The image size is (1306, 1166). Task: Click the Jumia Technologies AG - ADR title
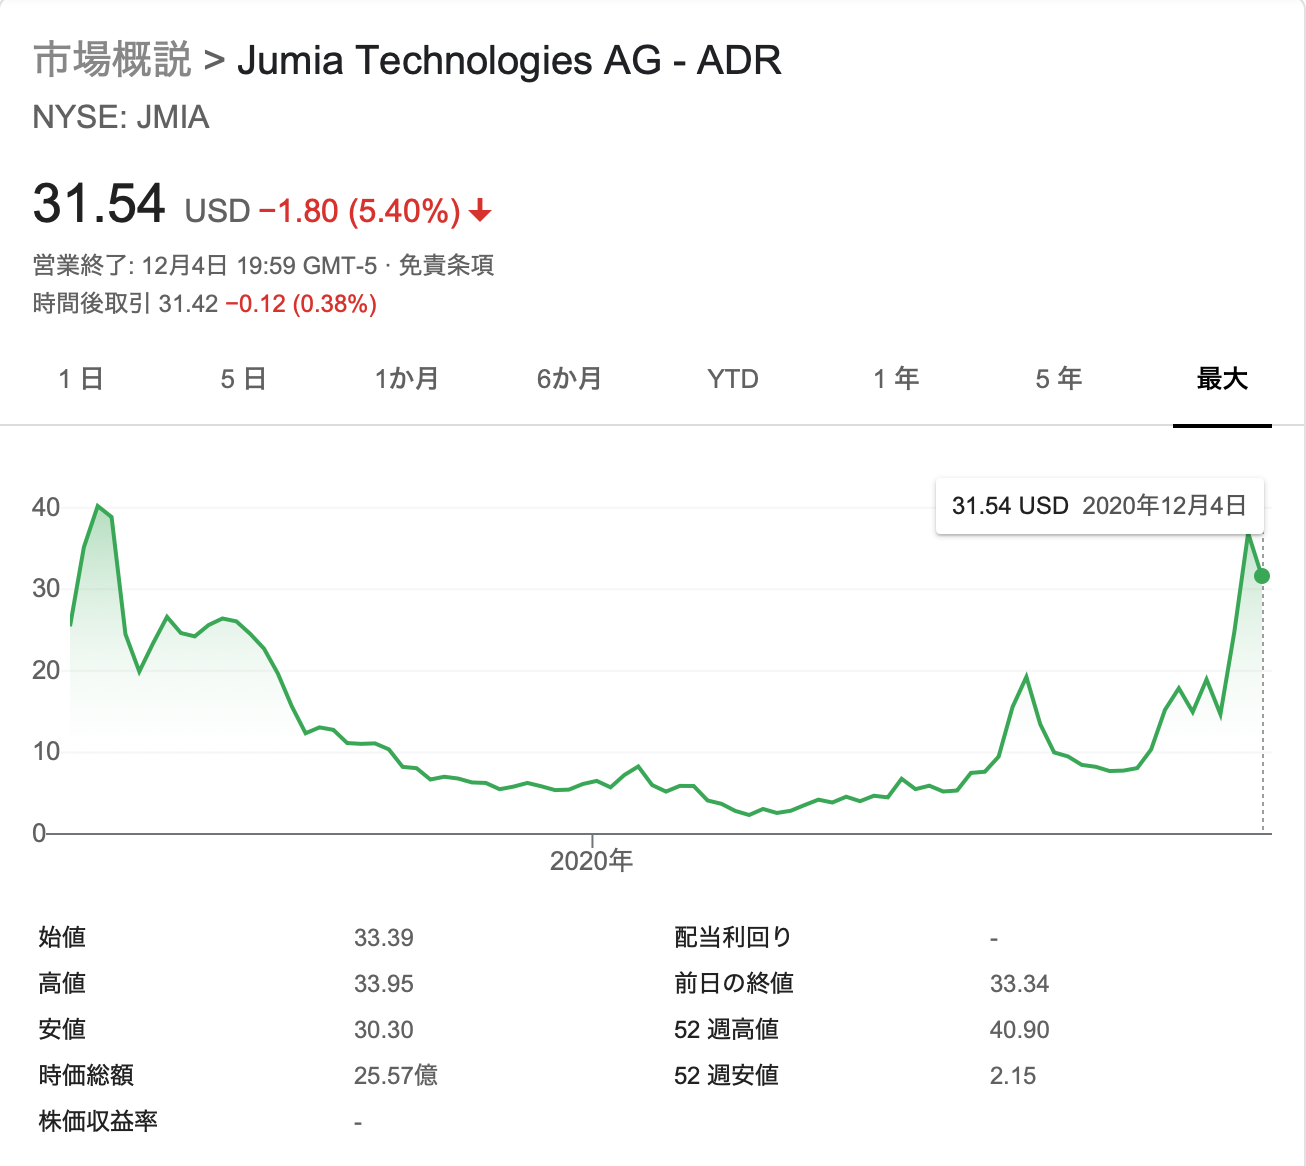[x=509, y=60]
